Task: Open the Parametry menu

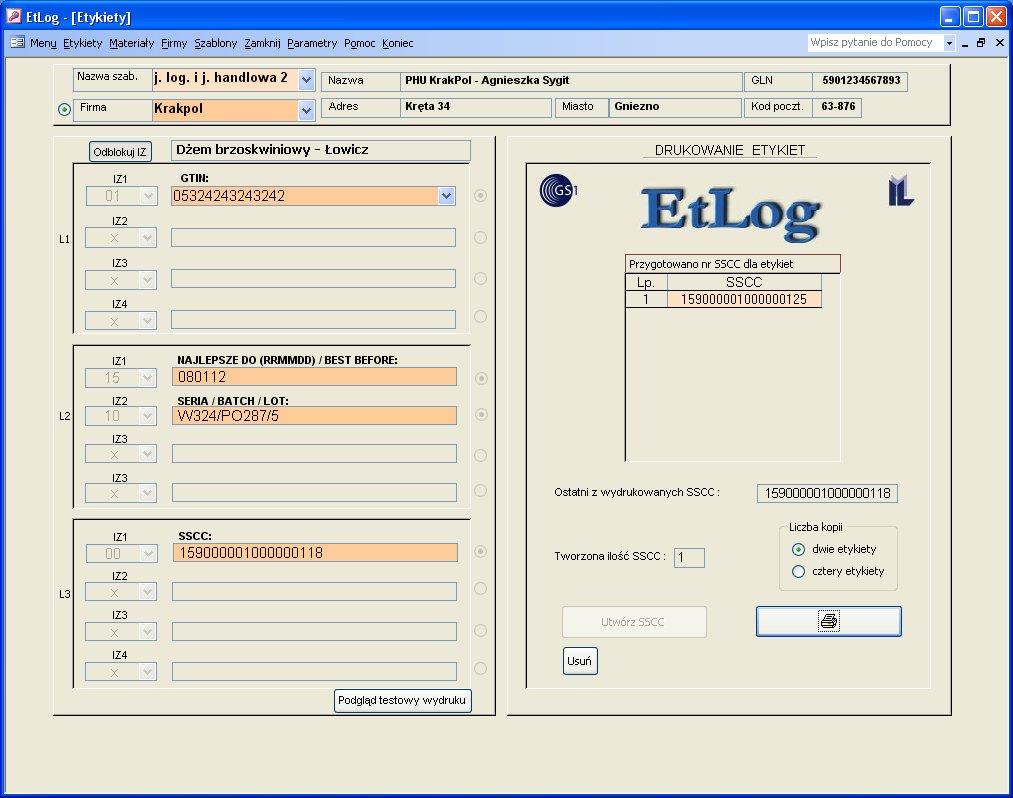Action: [x=312, y=43]
